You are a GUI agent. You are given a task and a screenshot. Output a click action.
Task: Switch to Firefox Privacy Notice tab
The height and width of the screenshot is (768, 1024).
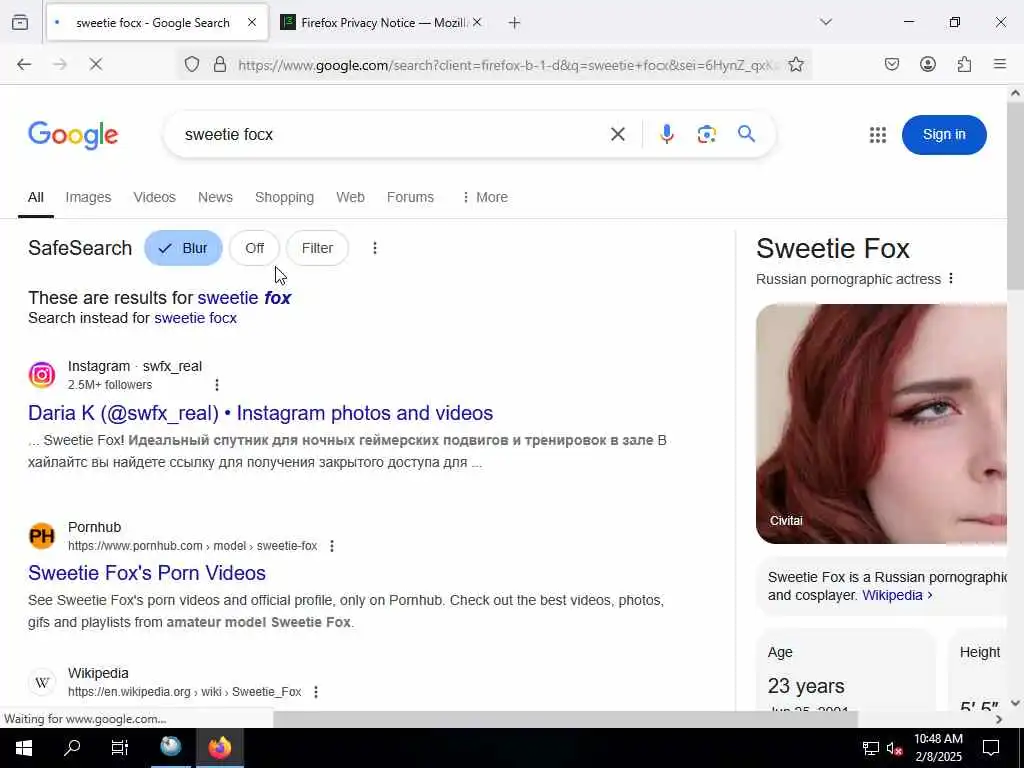click(383, 23)
